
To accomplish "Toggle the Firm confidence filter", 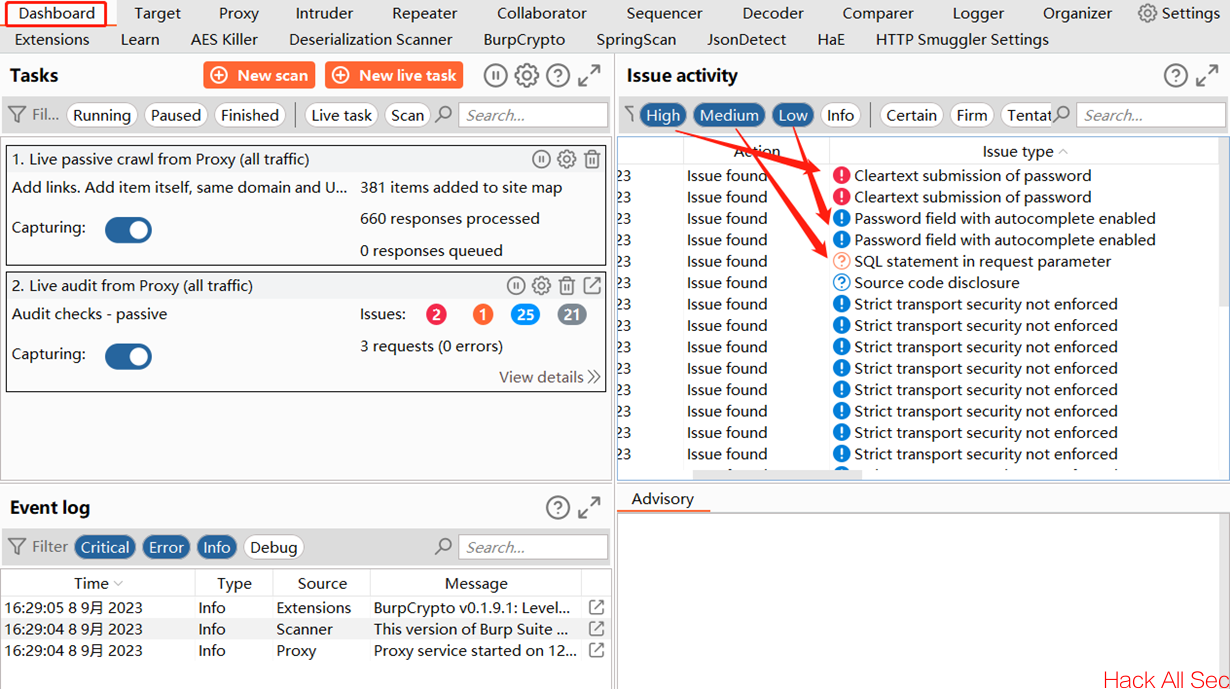I will [x=971, y=115].
